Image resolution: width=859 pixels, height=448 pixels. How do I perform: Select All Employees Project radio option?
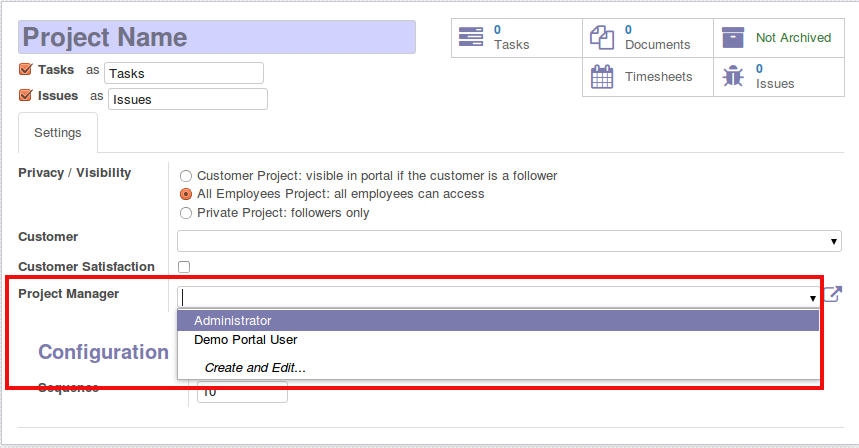[186, 194]
